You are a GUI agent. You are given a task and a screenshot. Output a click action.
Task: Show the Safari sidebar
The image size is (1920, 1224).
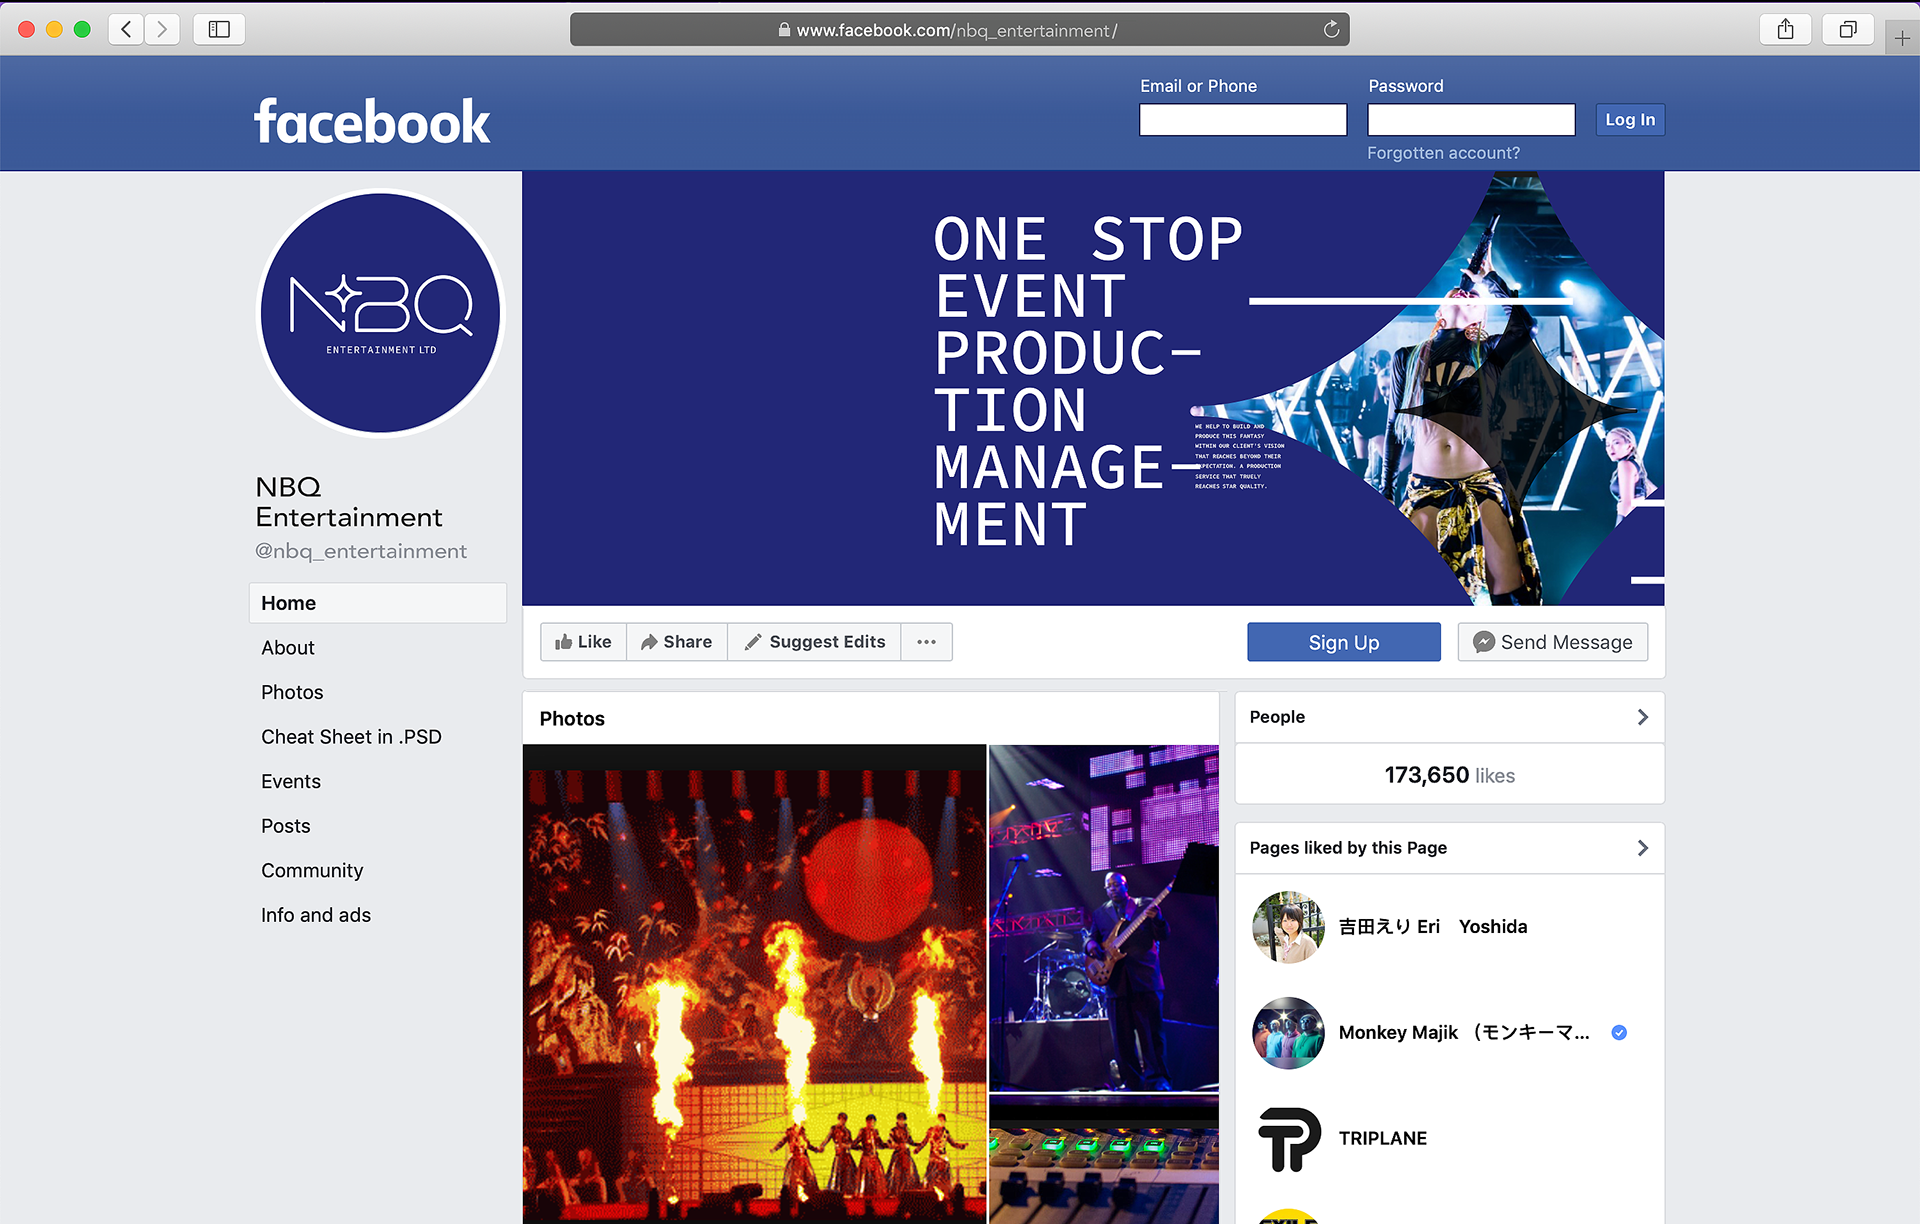(219, 29)
